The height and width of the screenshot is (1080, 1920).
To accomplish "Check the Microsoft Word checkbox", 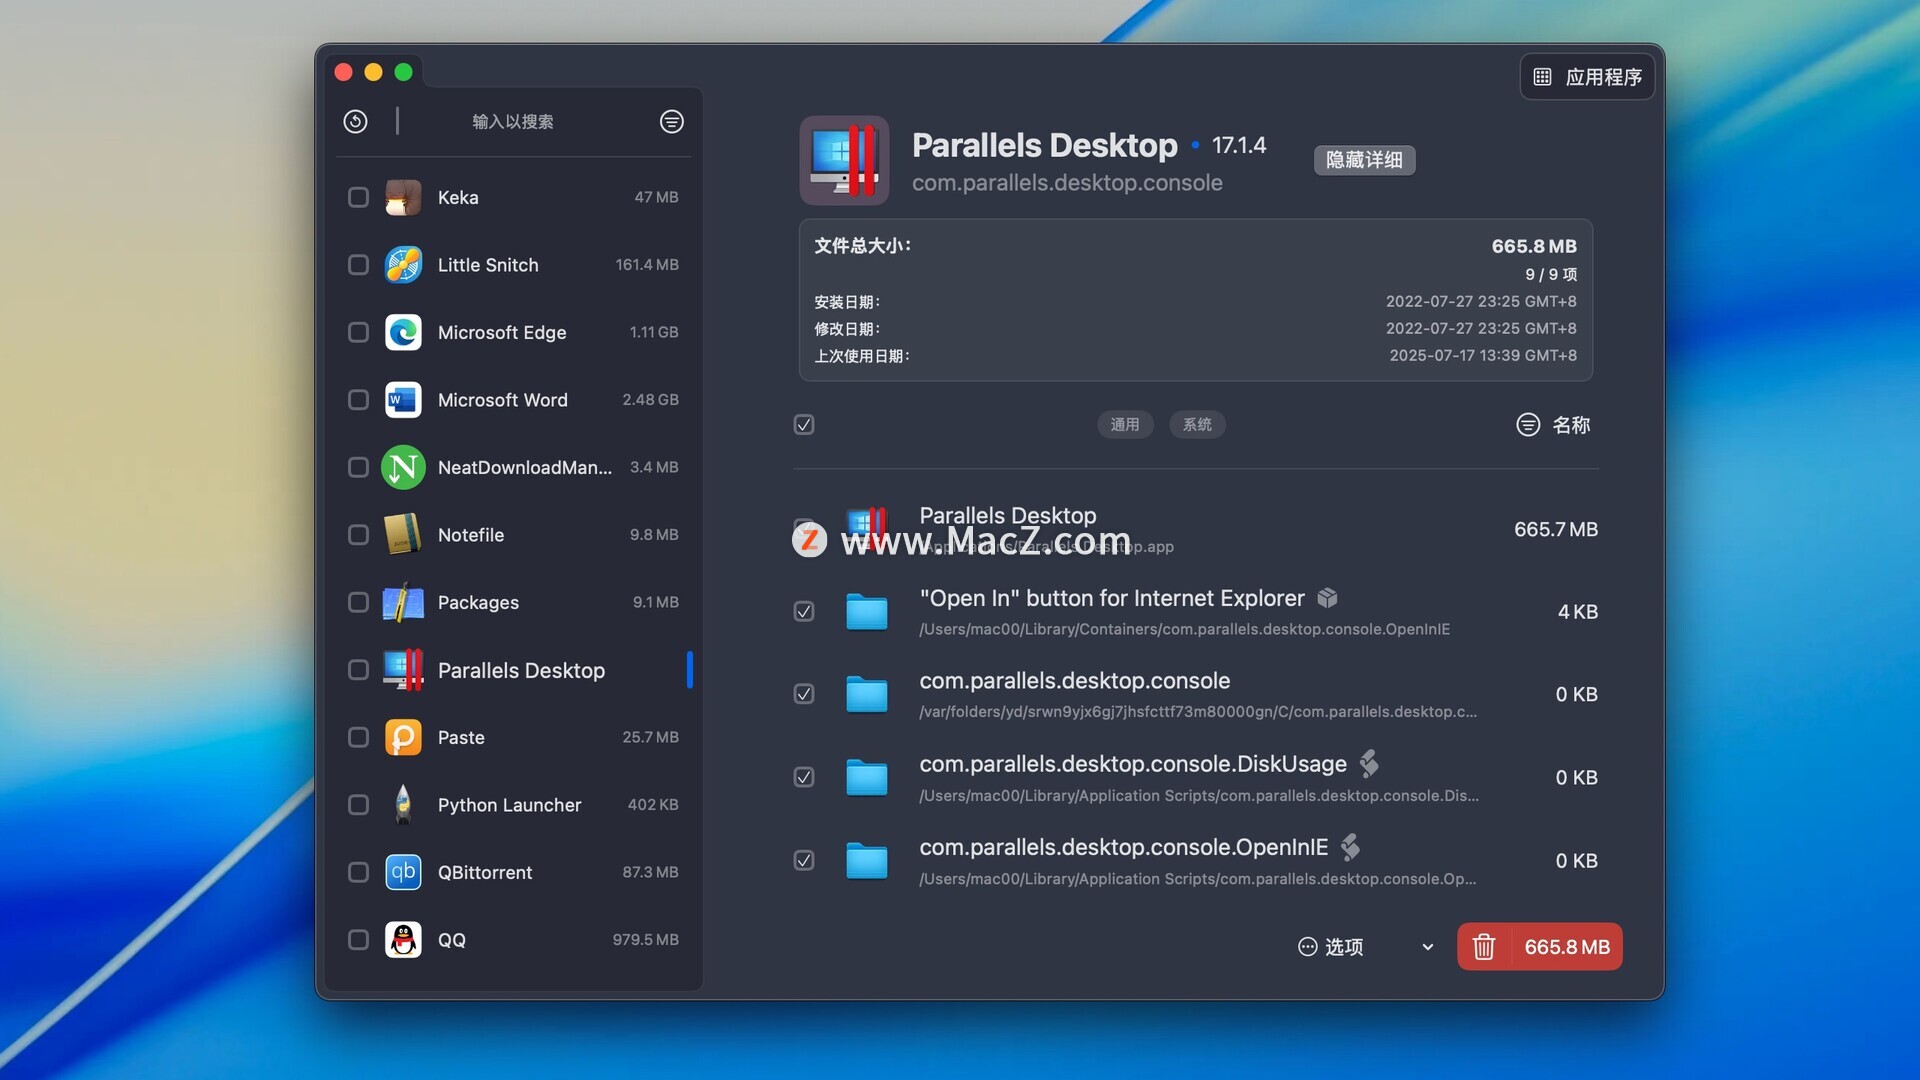I will tap(358, 400).
